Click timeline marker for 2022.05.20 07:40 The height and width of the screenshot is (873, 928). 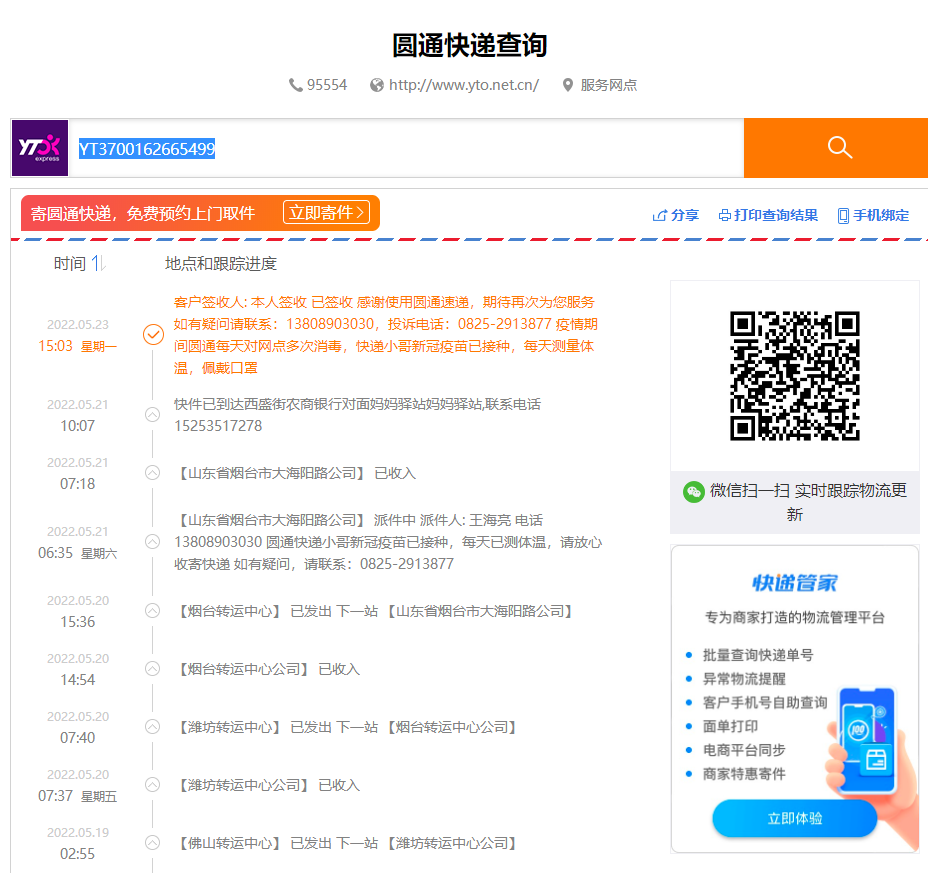pos(153,726)
